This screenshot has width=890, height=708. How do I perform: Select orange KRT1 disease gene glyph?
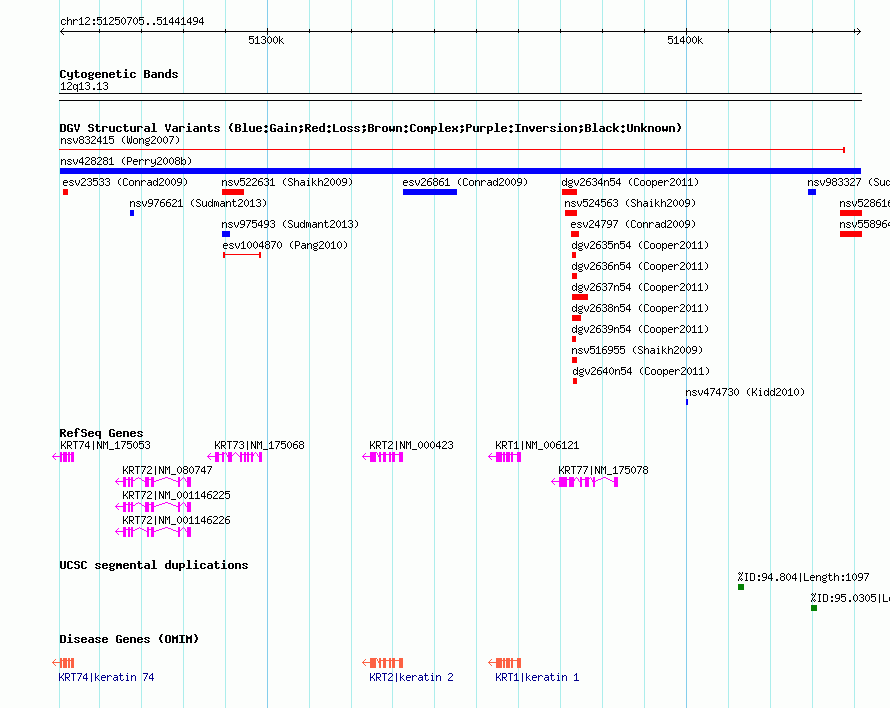pyautogui.click(x=505, y=663)
